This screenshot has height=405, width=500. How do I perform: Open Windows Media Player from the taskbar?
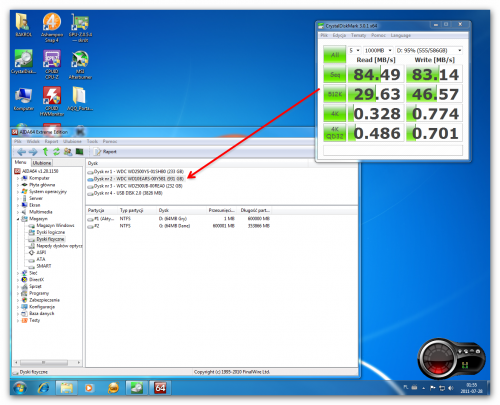click(89, 388)
